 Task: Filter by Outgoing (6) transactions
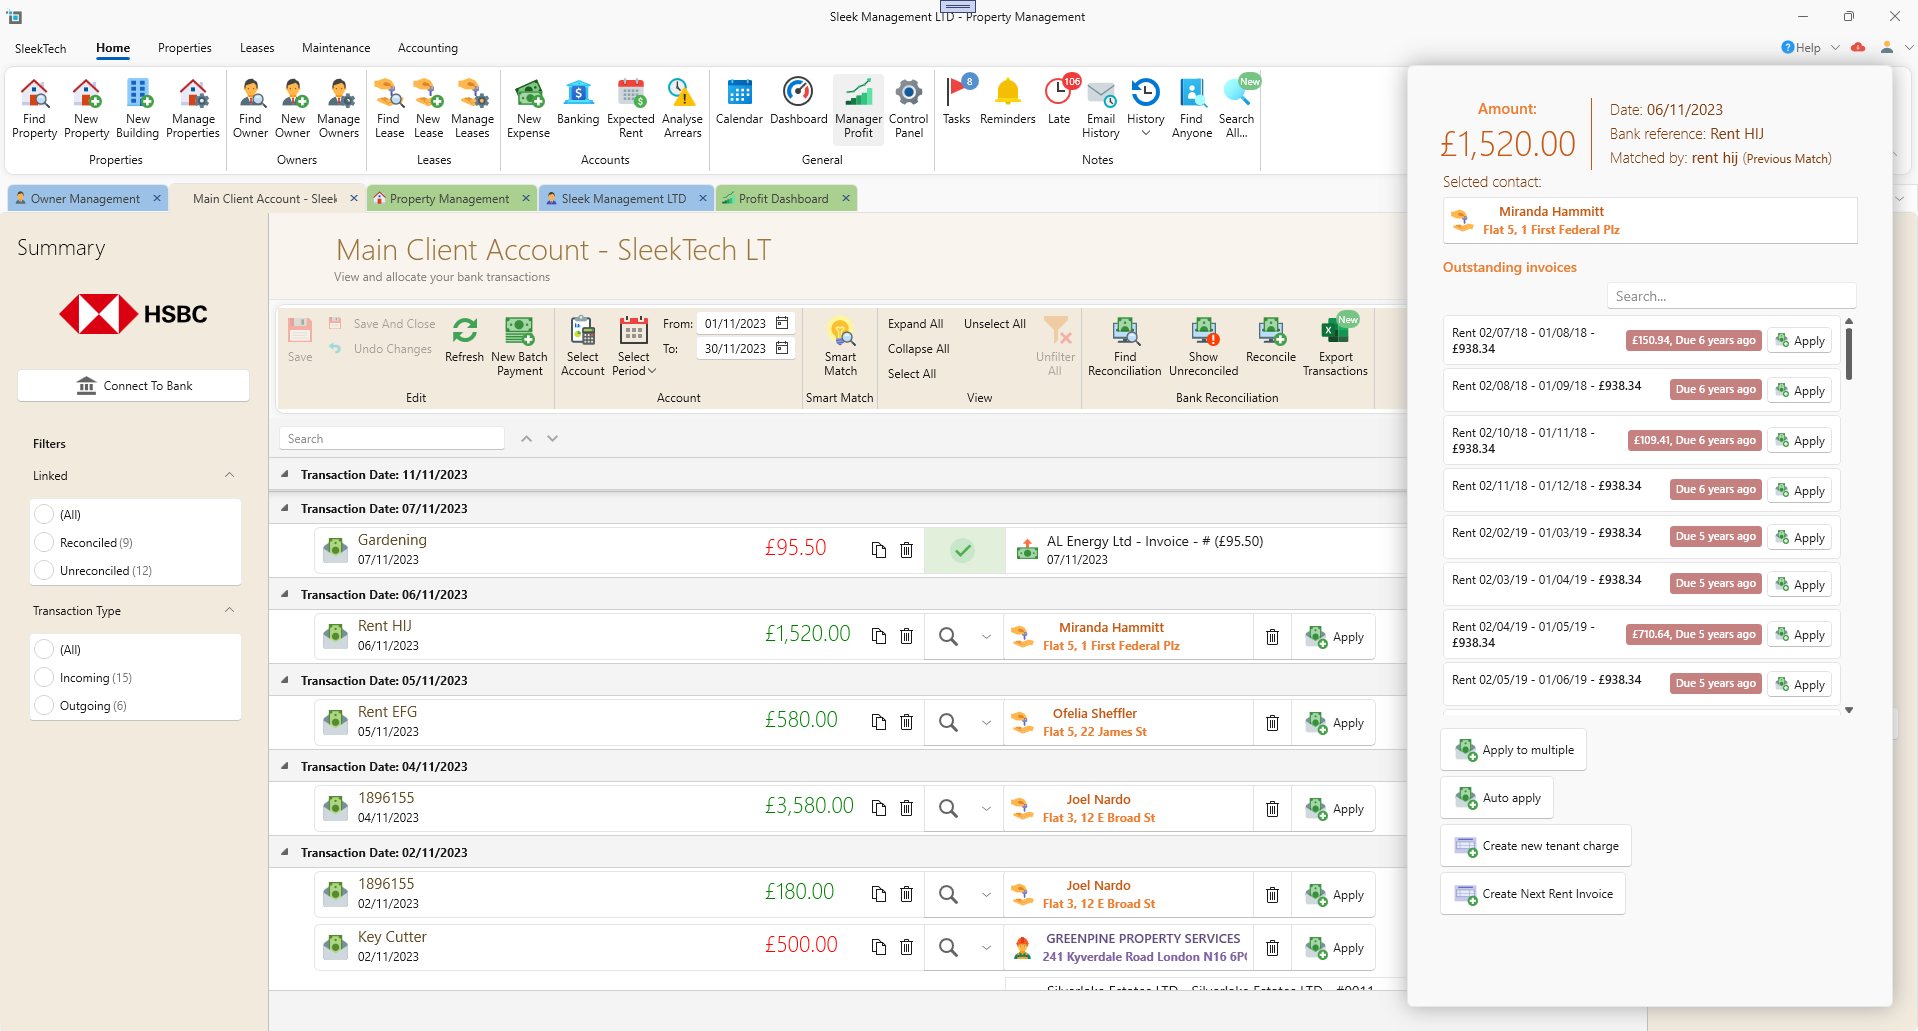[x=44, y=705]
